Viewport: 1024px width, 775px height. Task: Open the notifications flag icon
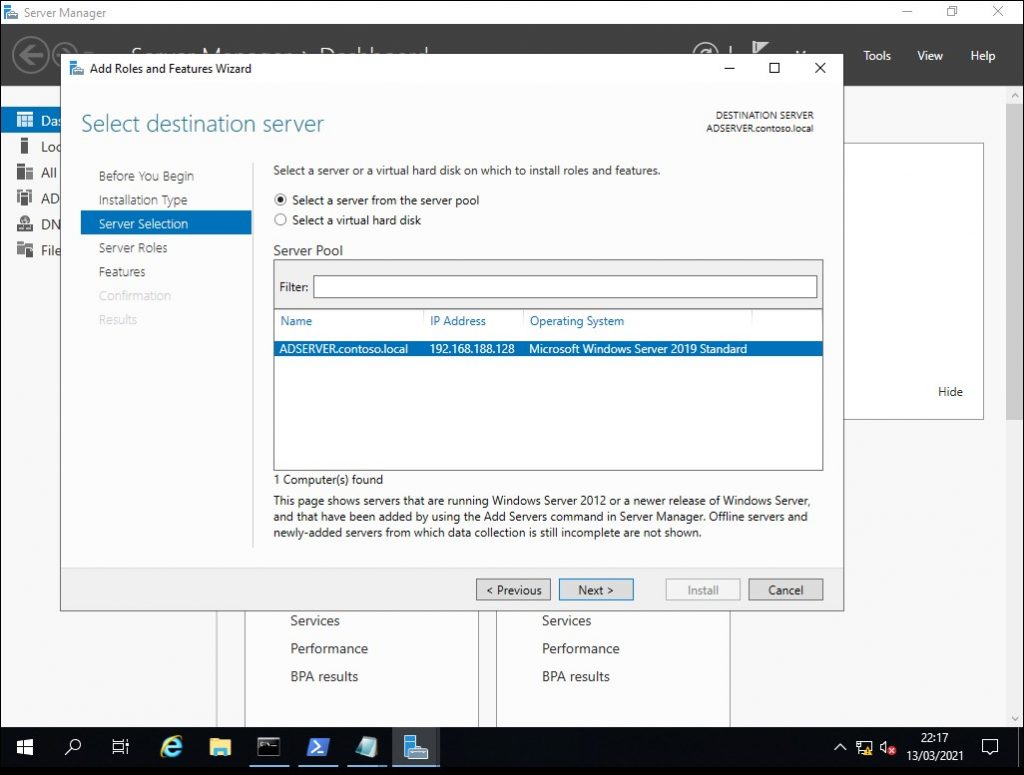760,52
